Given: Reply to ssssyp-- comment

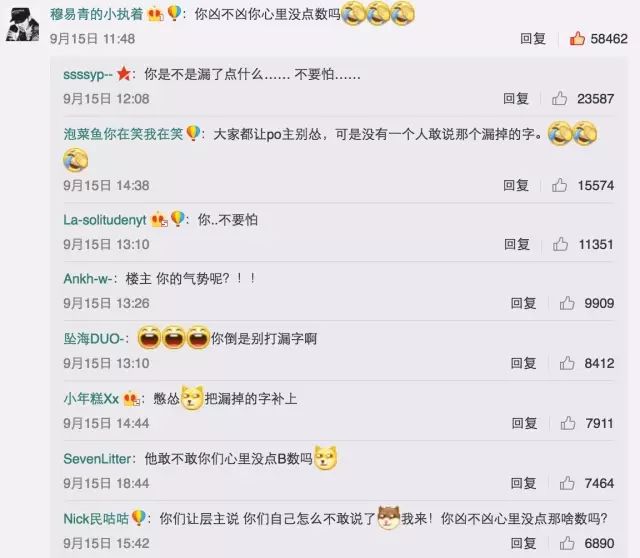Looking at the screenshot, I should point(516,98).
